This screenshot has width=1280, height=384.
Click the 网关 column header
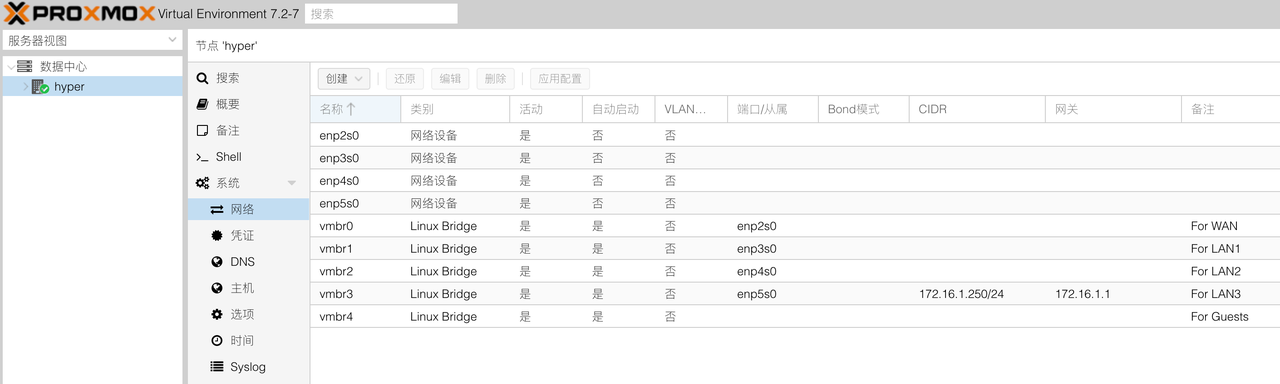tap(1113, 109)
